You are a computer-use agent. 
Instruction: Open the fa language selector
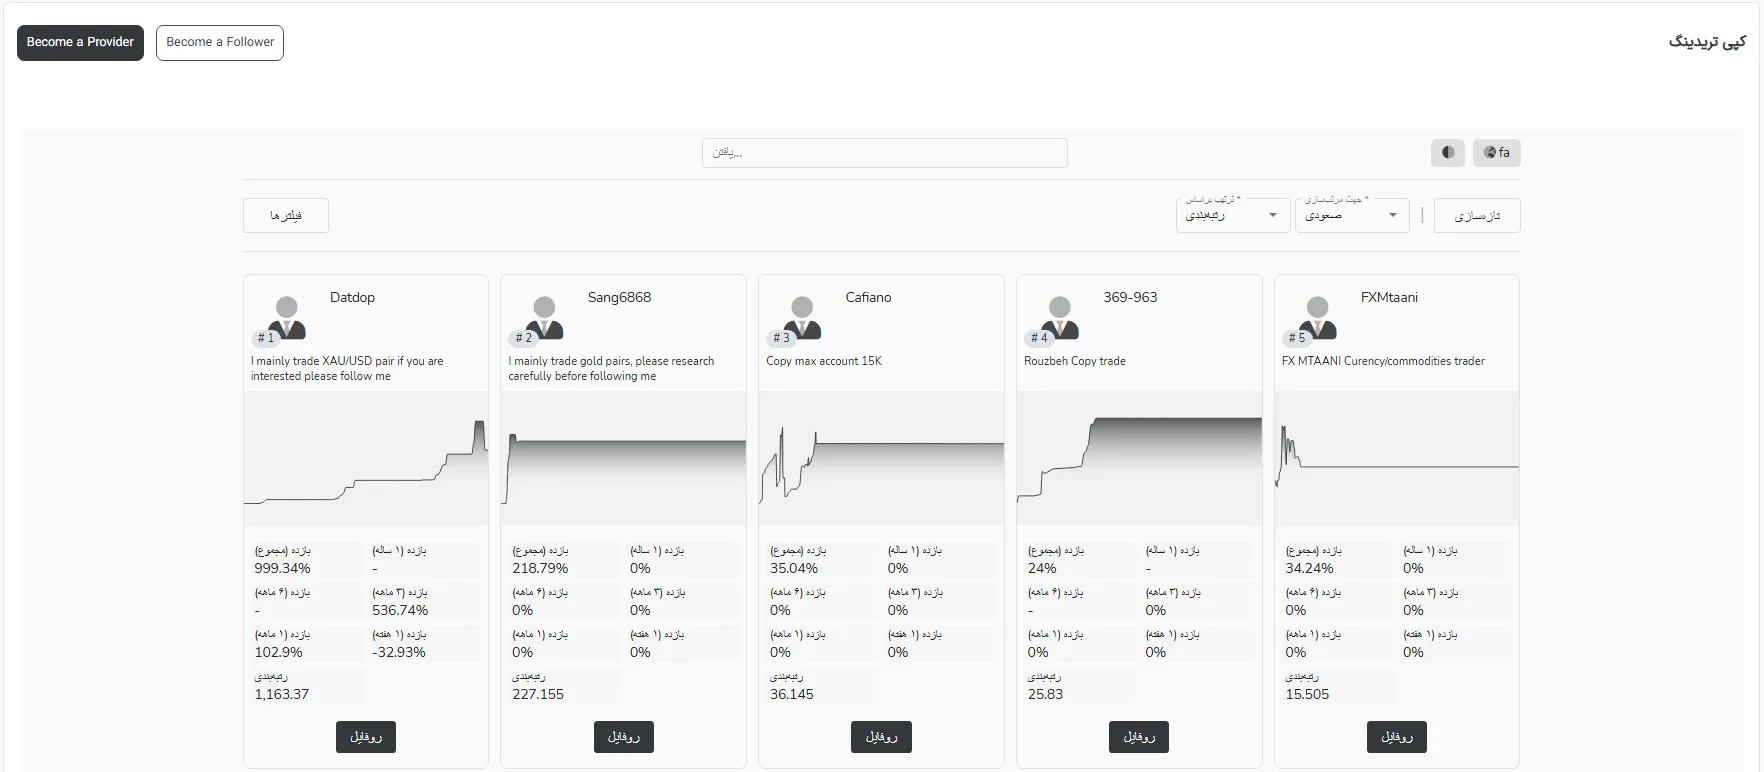(x=1496, y=153)
